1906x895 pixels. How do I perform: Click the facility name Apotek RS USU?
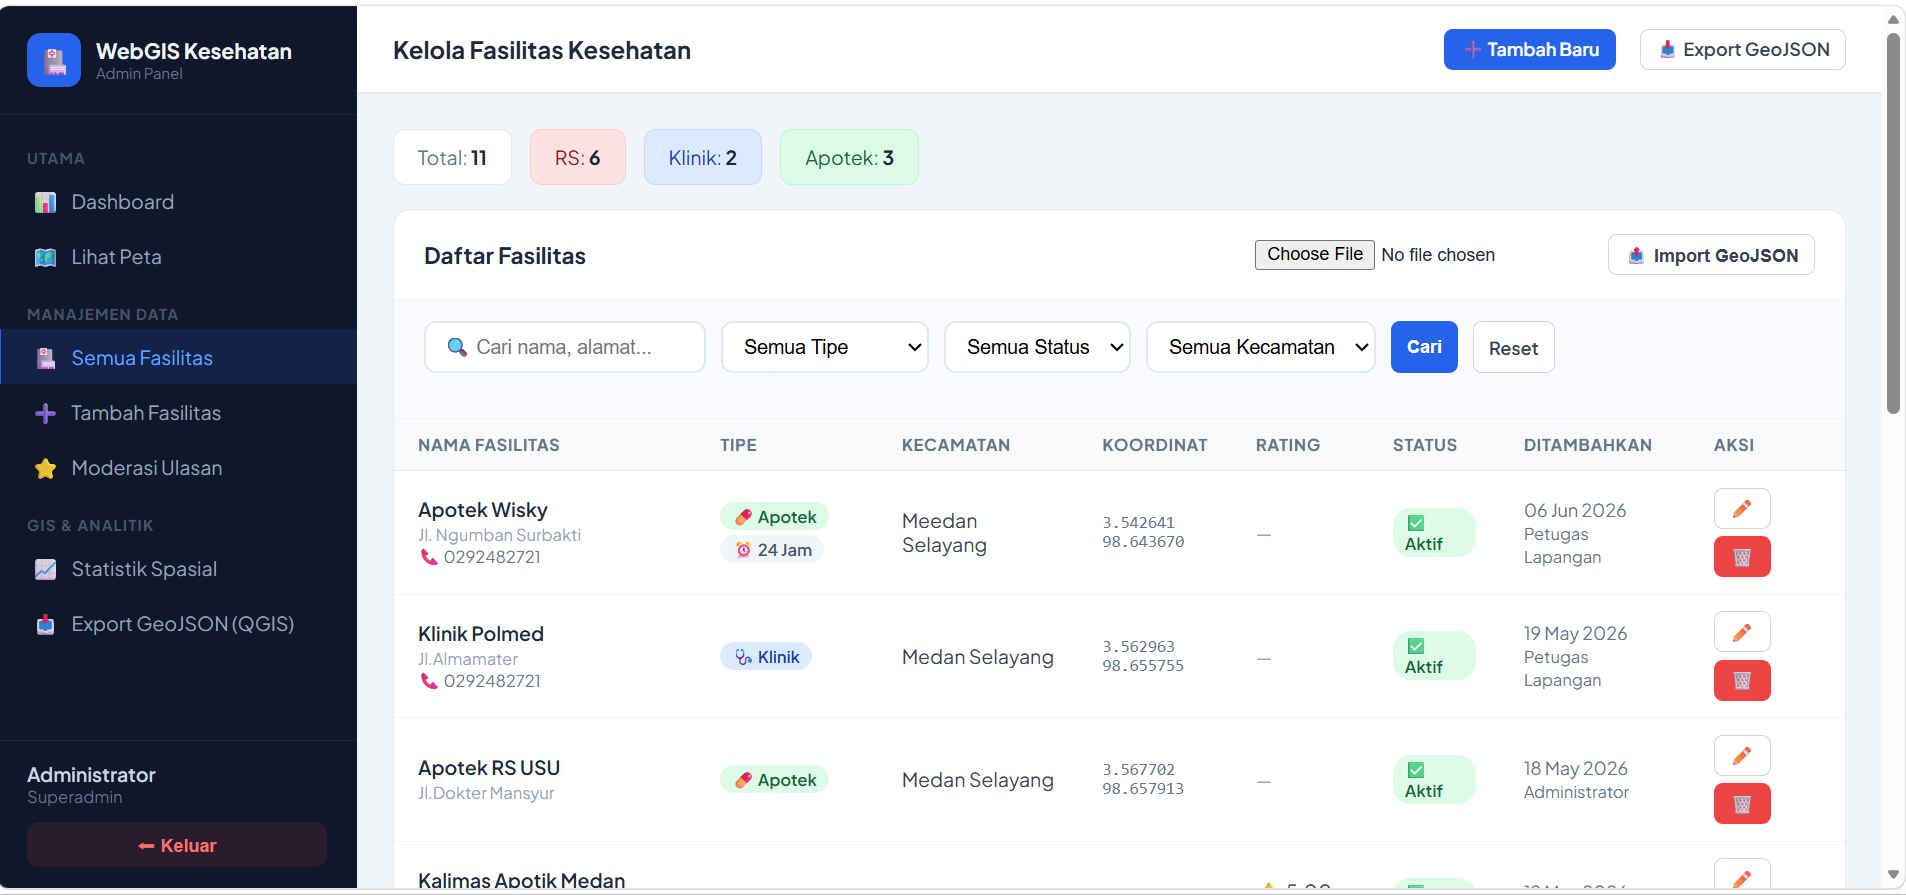(x=489, y=768)
